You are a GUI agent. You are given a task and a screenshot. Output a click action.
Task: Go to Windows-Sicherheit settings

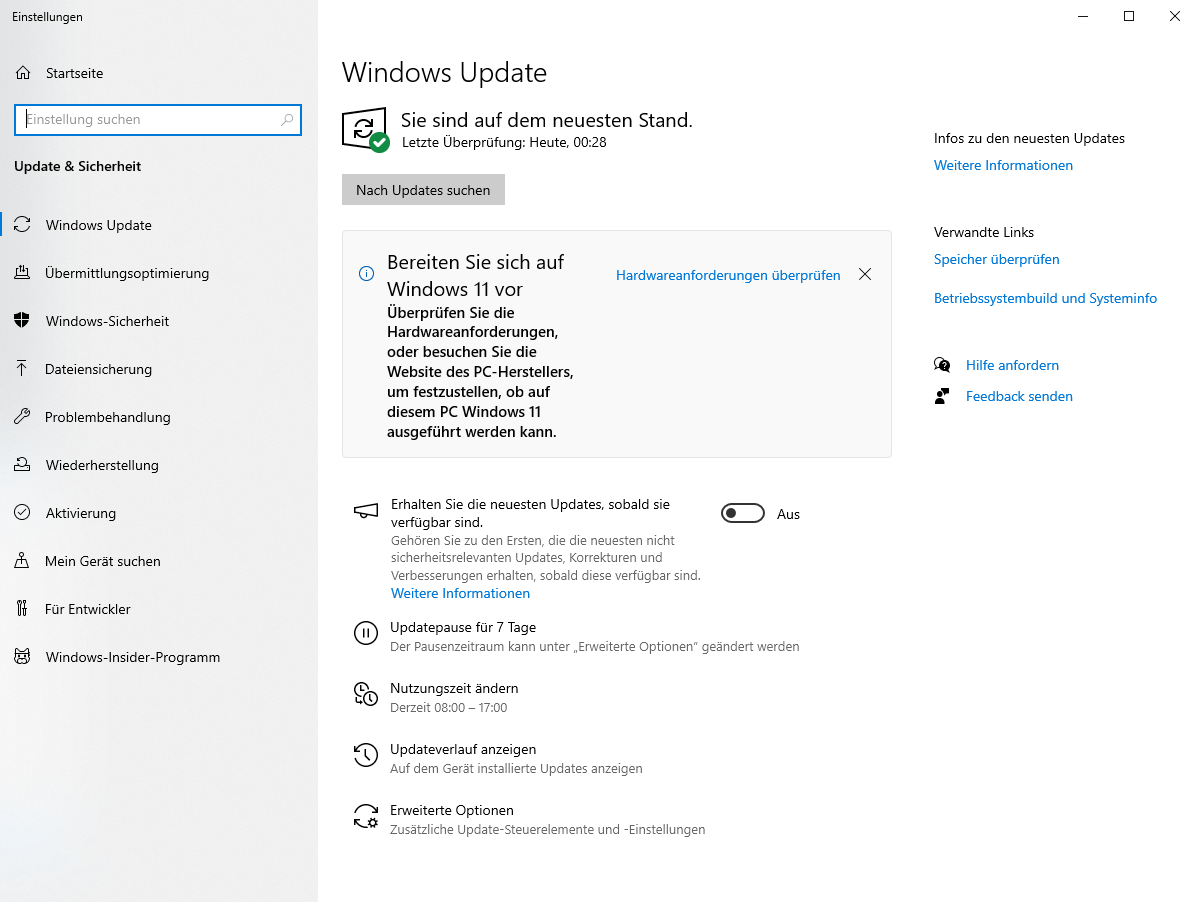coord(159,321)
